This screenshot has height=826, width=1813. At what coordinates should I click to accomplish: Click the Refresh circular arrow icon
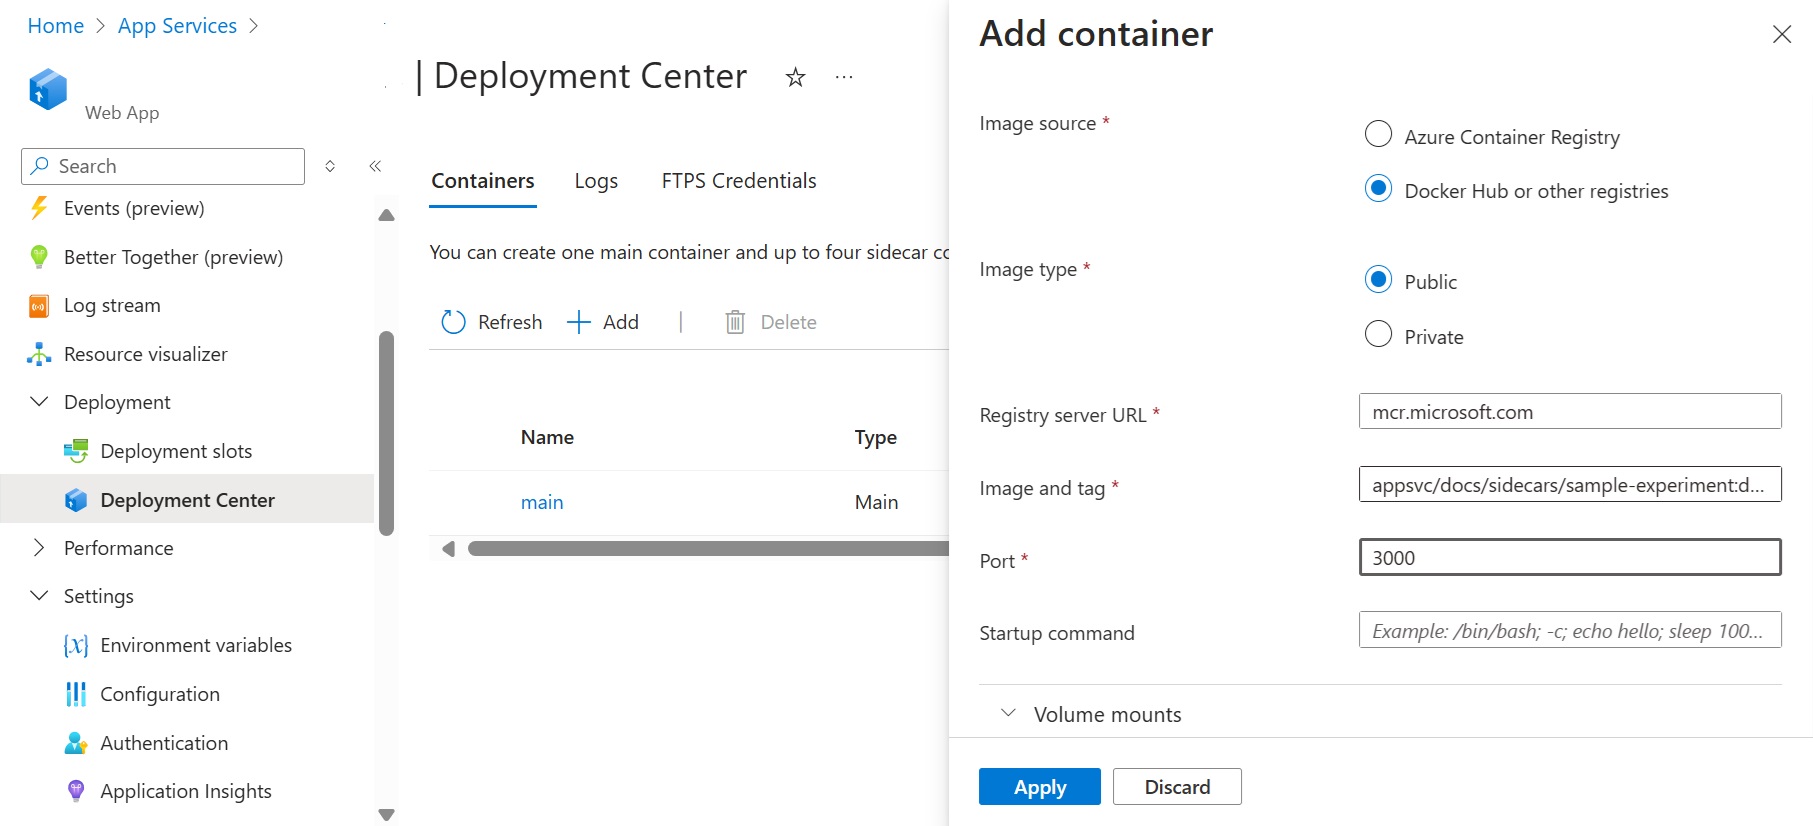(453, 322)
